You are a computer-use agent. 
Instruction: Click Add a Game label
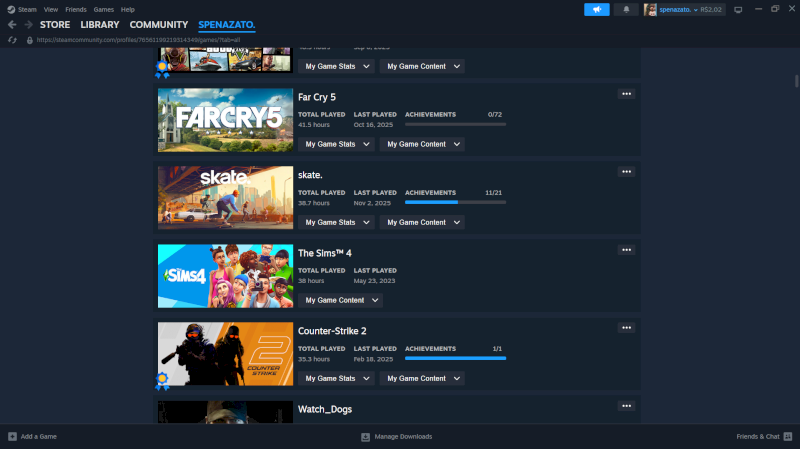pos(39,436)
